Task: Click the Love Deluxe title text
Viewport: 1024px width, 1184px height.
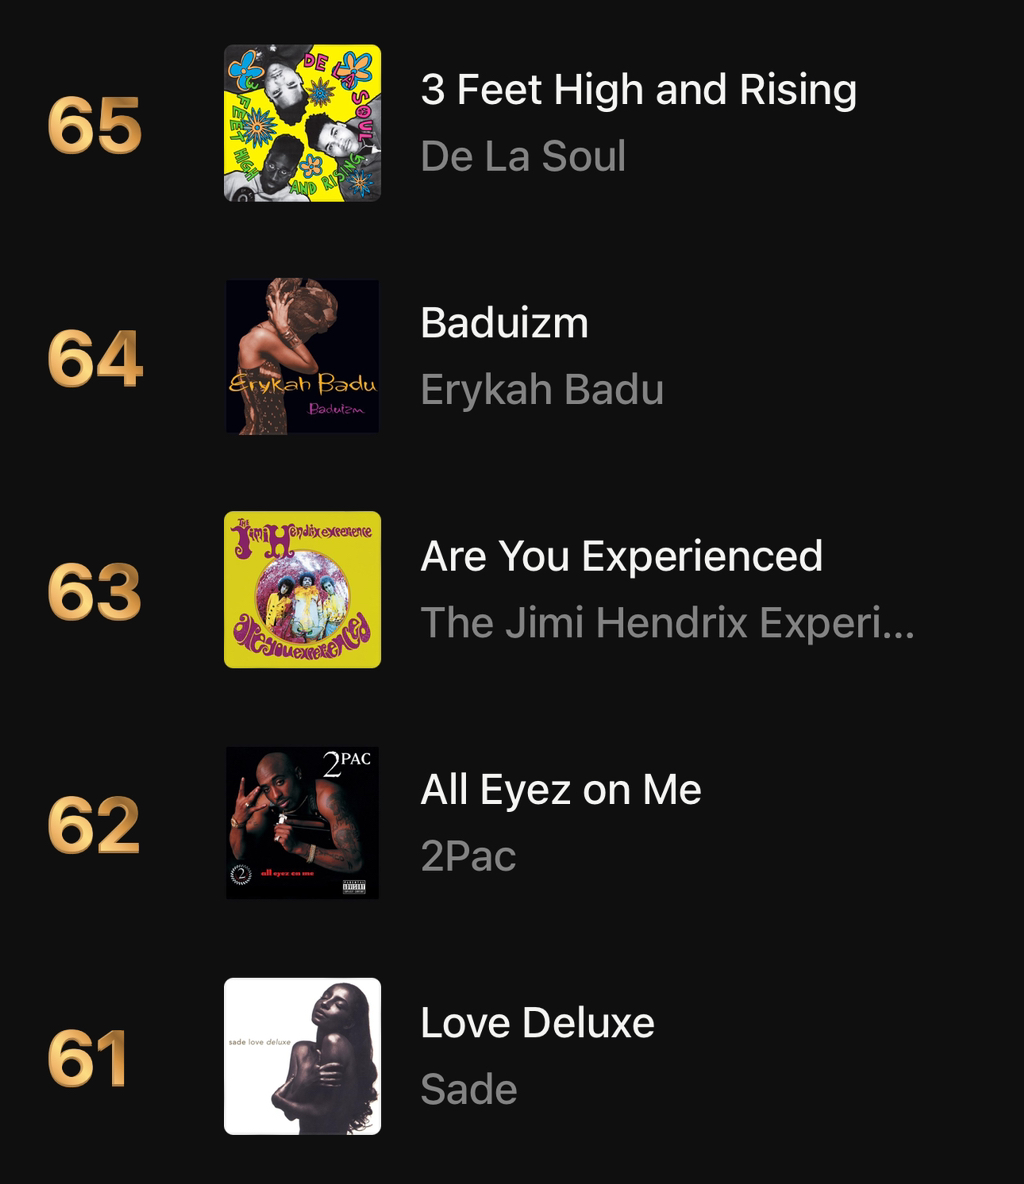Action: point(538,1023)
